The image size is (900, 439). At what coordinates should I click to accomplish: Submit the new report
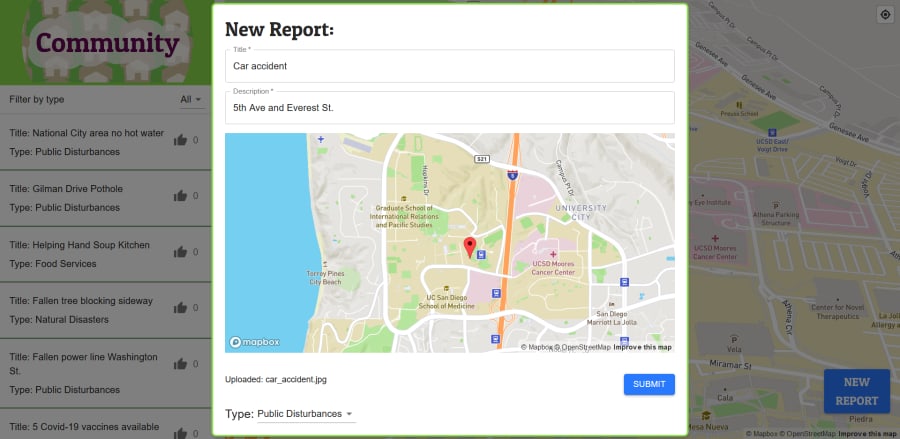pos(649,384)
